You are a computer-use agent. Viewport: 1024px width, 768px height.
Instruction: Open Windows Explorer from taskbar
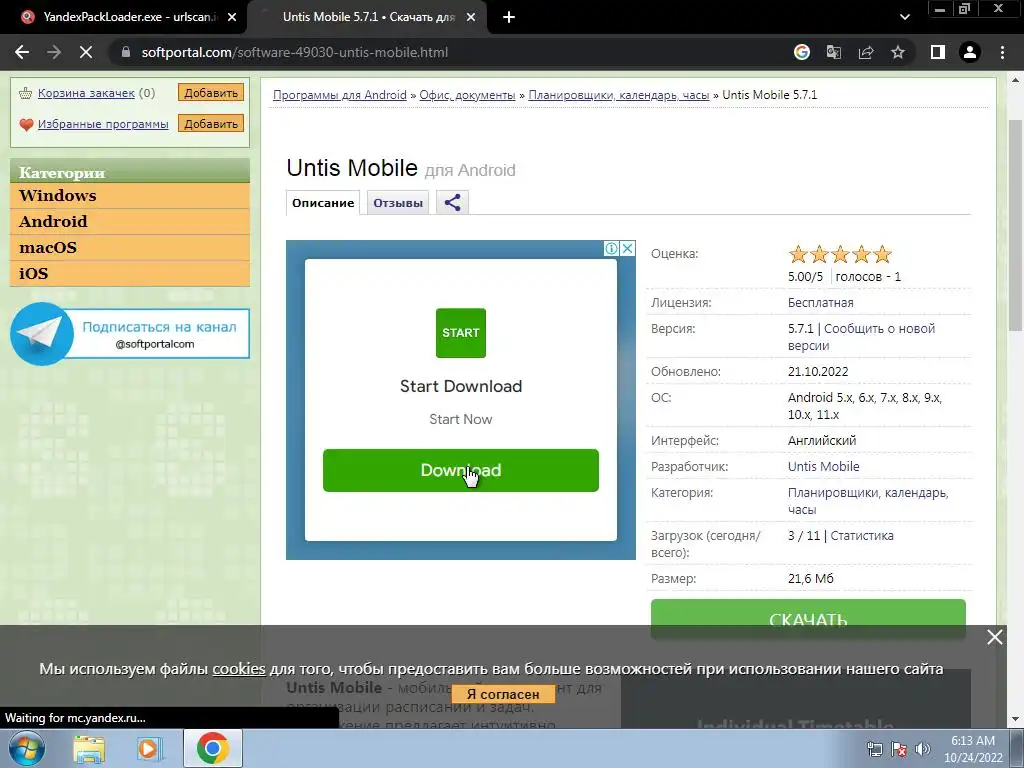(x=89, y=748)
